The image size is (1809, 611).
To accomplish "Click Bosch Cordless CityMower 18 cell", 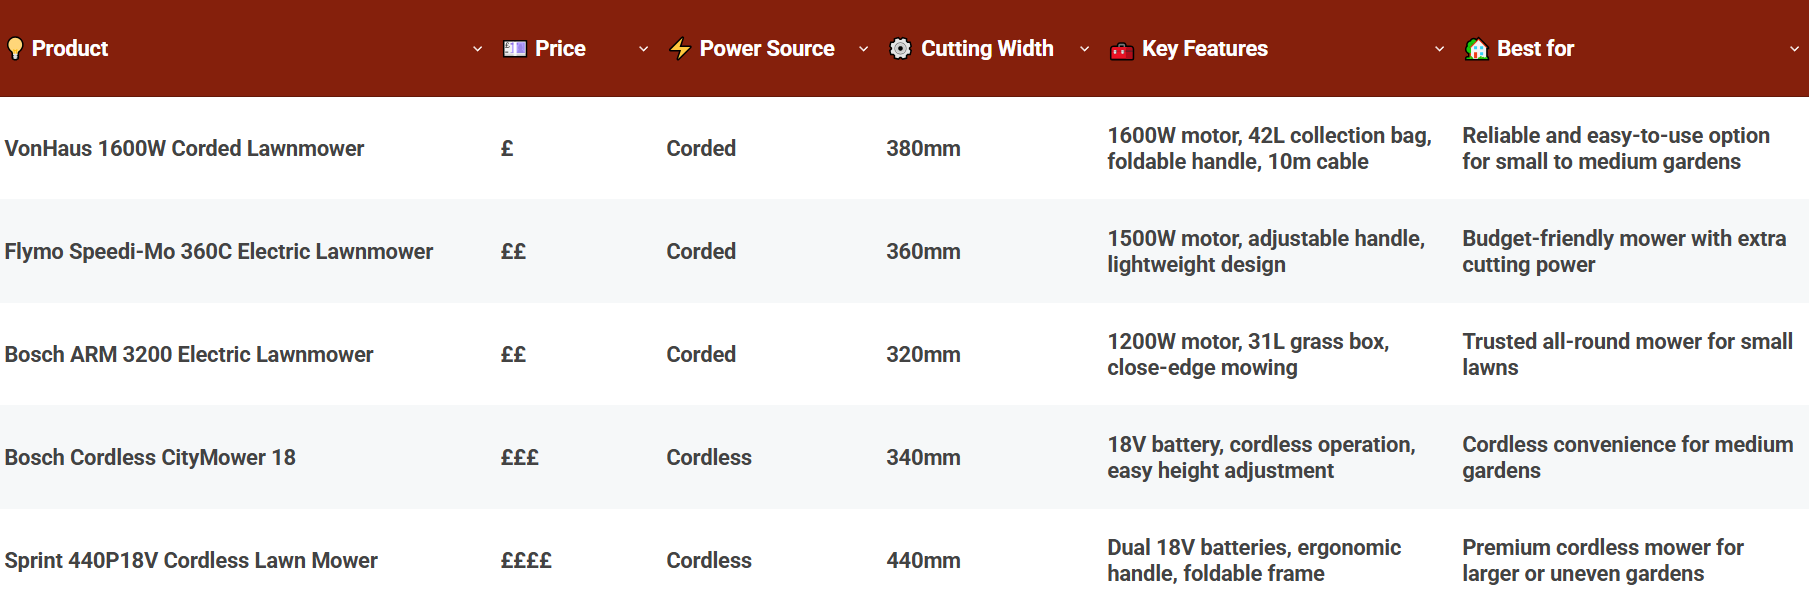I will click(150, 458).
